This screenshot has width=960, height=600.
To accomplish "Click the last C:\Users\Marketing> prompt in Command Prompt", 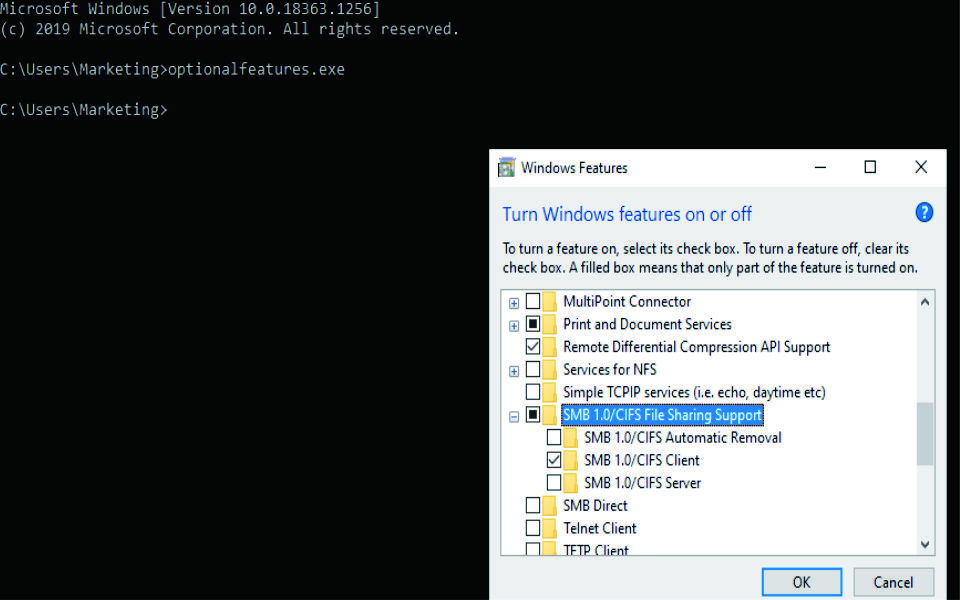I will coord(83,110).
